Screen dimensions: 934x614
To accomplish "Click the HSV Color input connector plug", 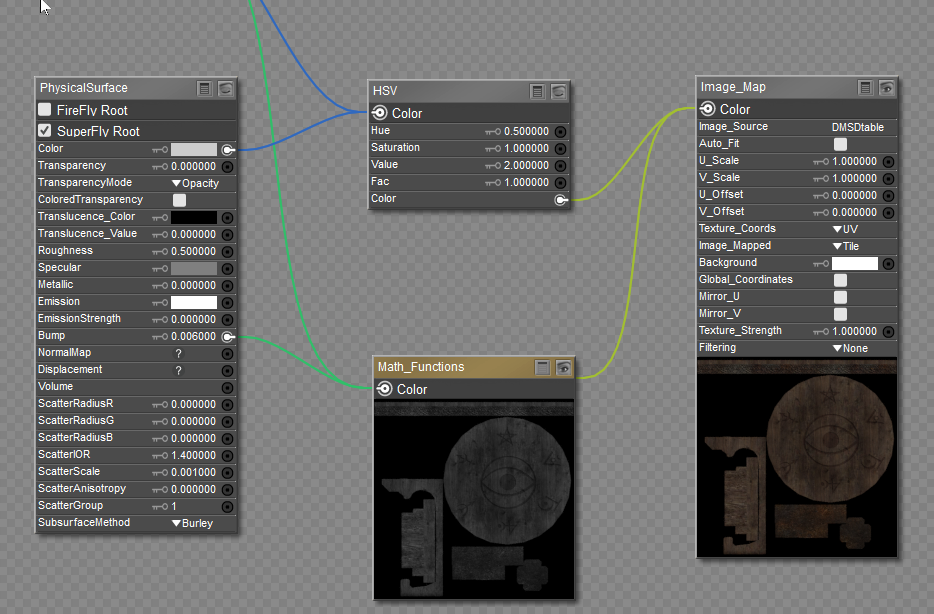I will point(561,200).
